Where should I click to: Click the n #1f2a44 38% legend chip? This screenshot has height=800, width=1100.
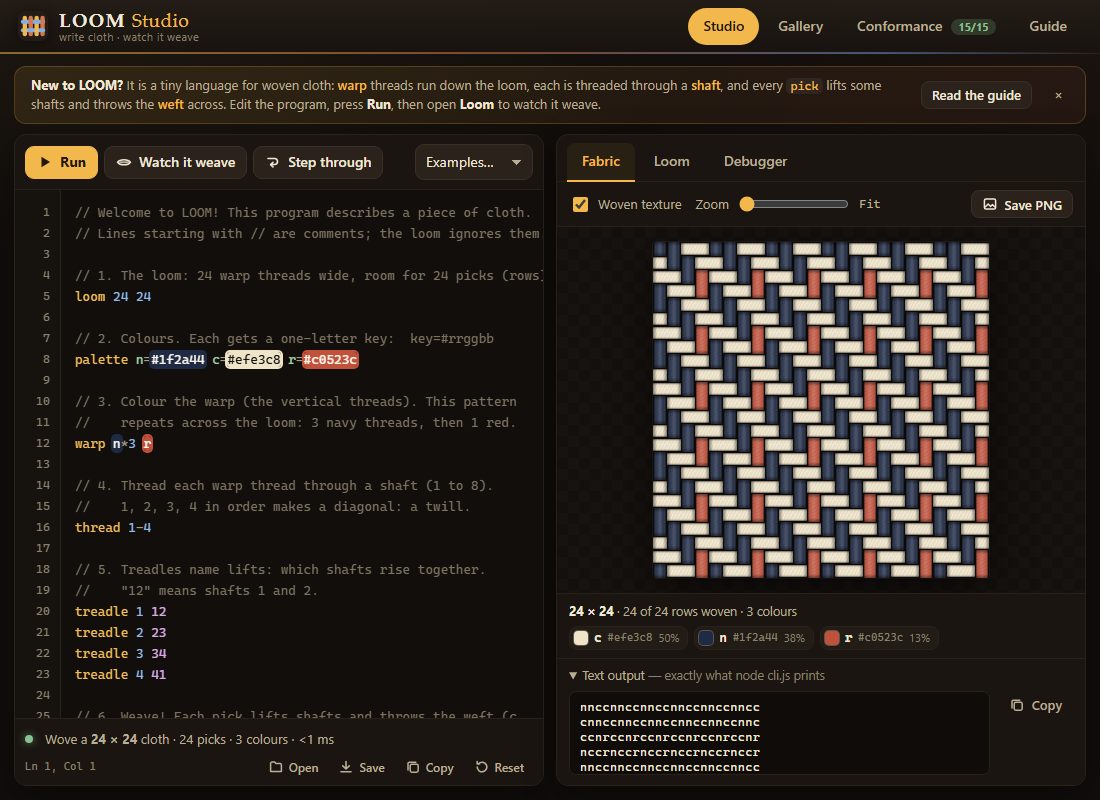(753, 637)
